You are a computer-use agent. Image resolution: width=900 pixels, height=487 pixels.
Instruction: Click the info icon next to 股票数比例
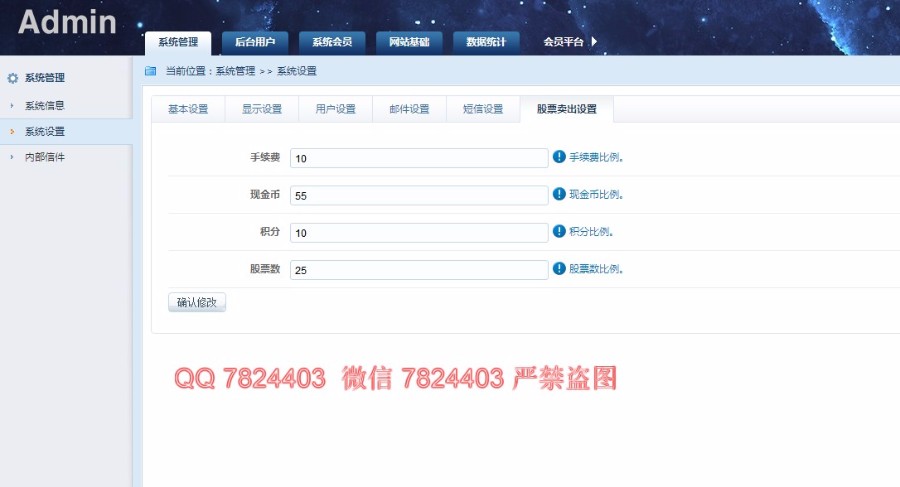[x=559, y=268]
